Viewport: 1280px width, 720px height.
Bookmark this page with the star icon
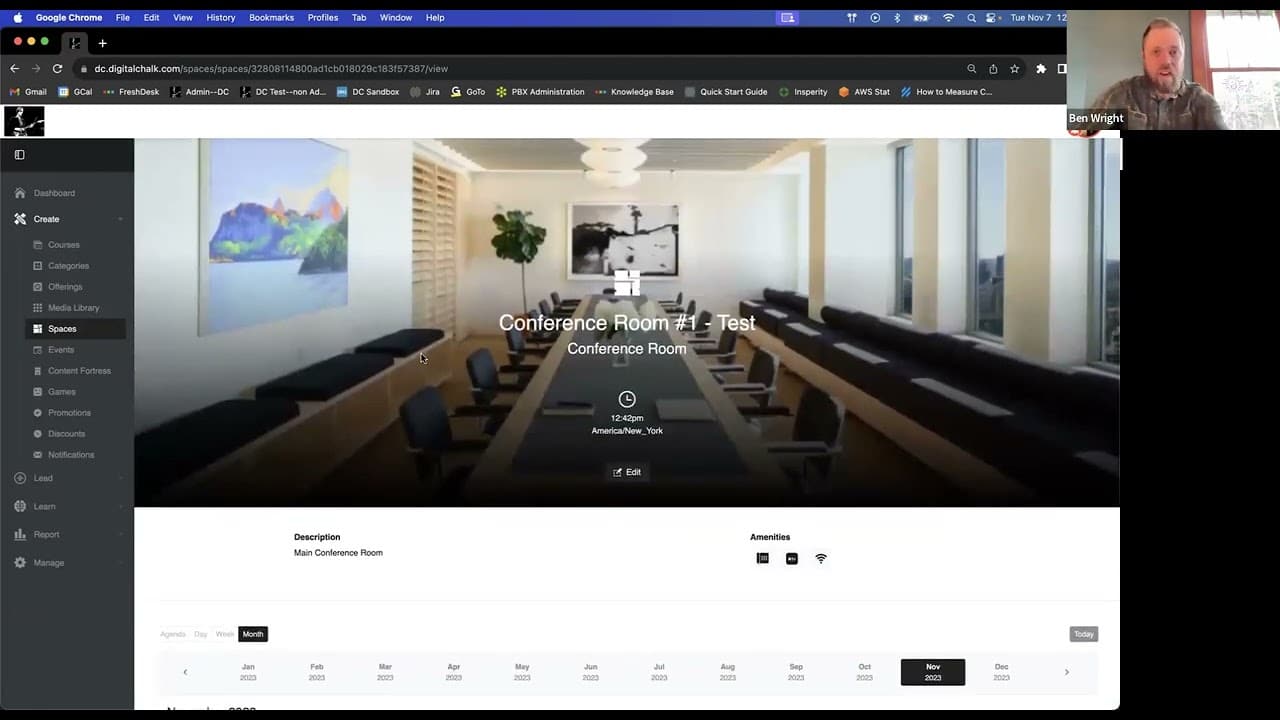(1014, 69)
